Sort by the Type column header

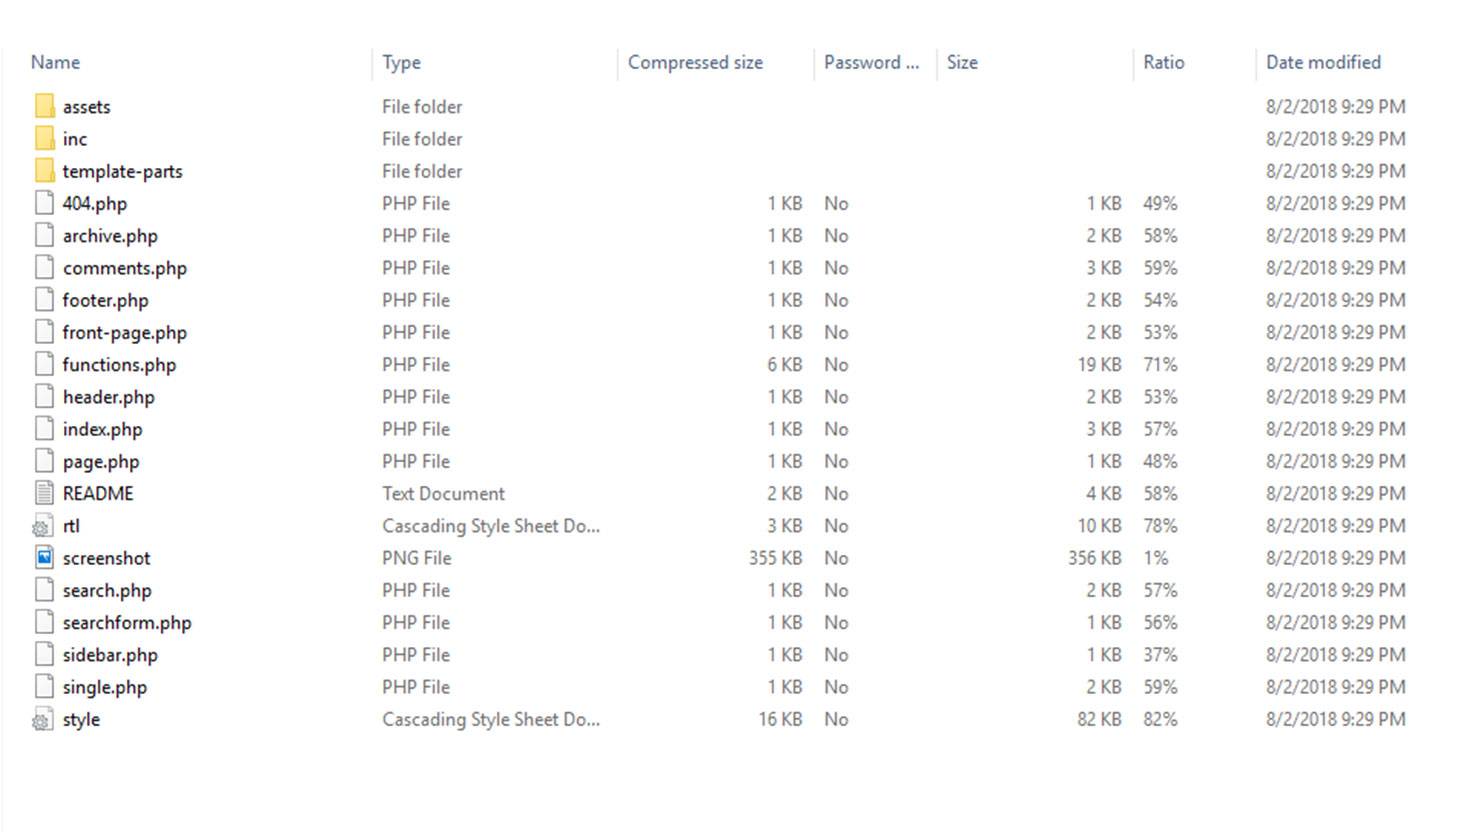[401, 62]
